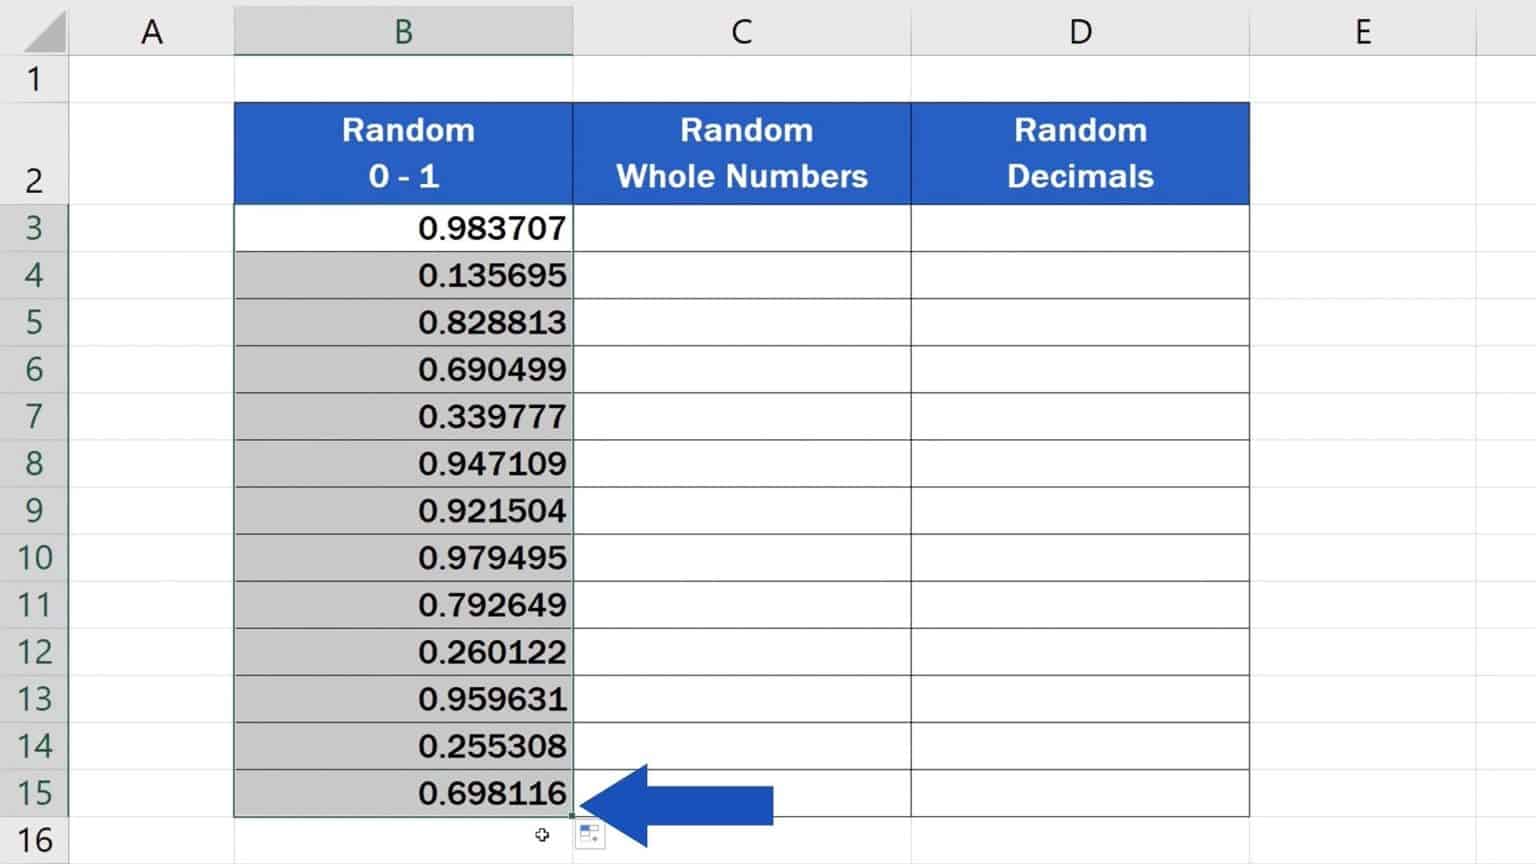Viewport: 1536px width, 864px height.
Task: Select row 1 header
Action: click(x=34, y=79)
